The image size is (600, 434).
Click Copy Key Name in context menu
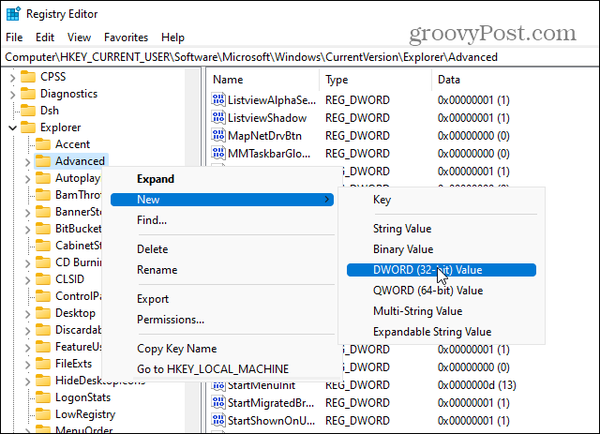click(x=176, y=348)
